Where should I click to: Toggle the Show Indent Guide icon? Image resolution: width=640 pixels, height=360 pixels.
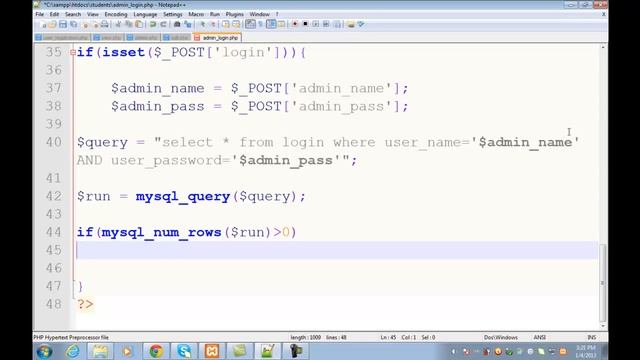pos(271,24)
